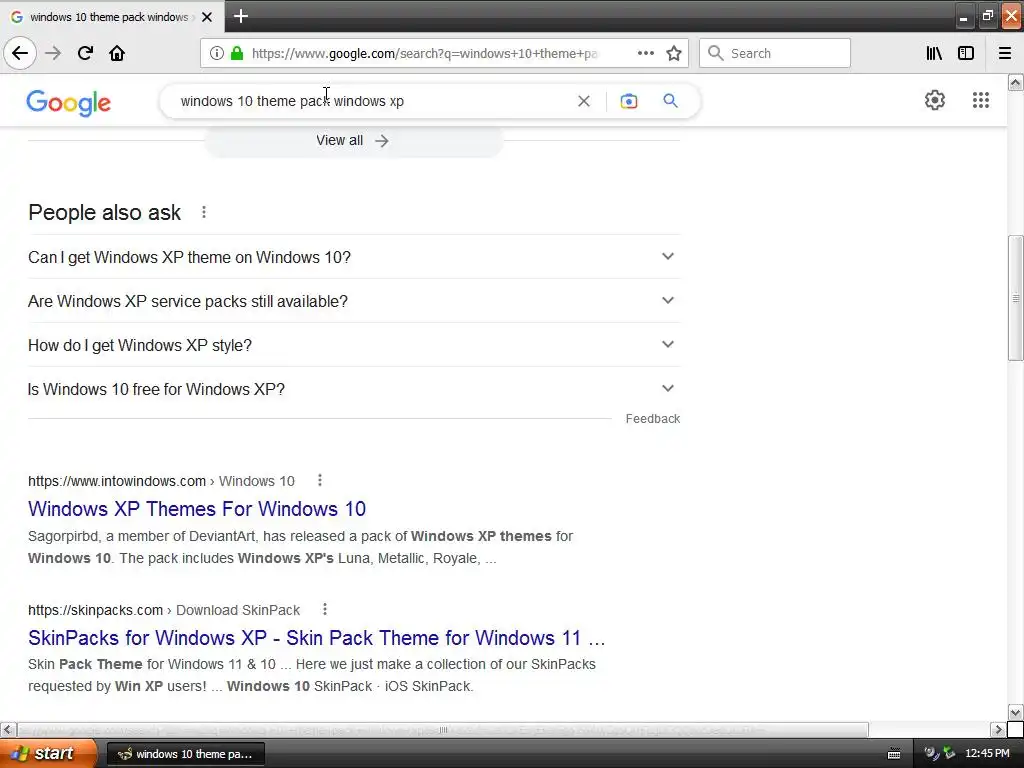The width and height of the screenshot is (1024, 768).
Task: Go back to the previous page
Action: tap(20, 53)
